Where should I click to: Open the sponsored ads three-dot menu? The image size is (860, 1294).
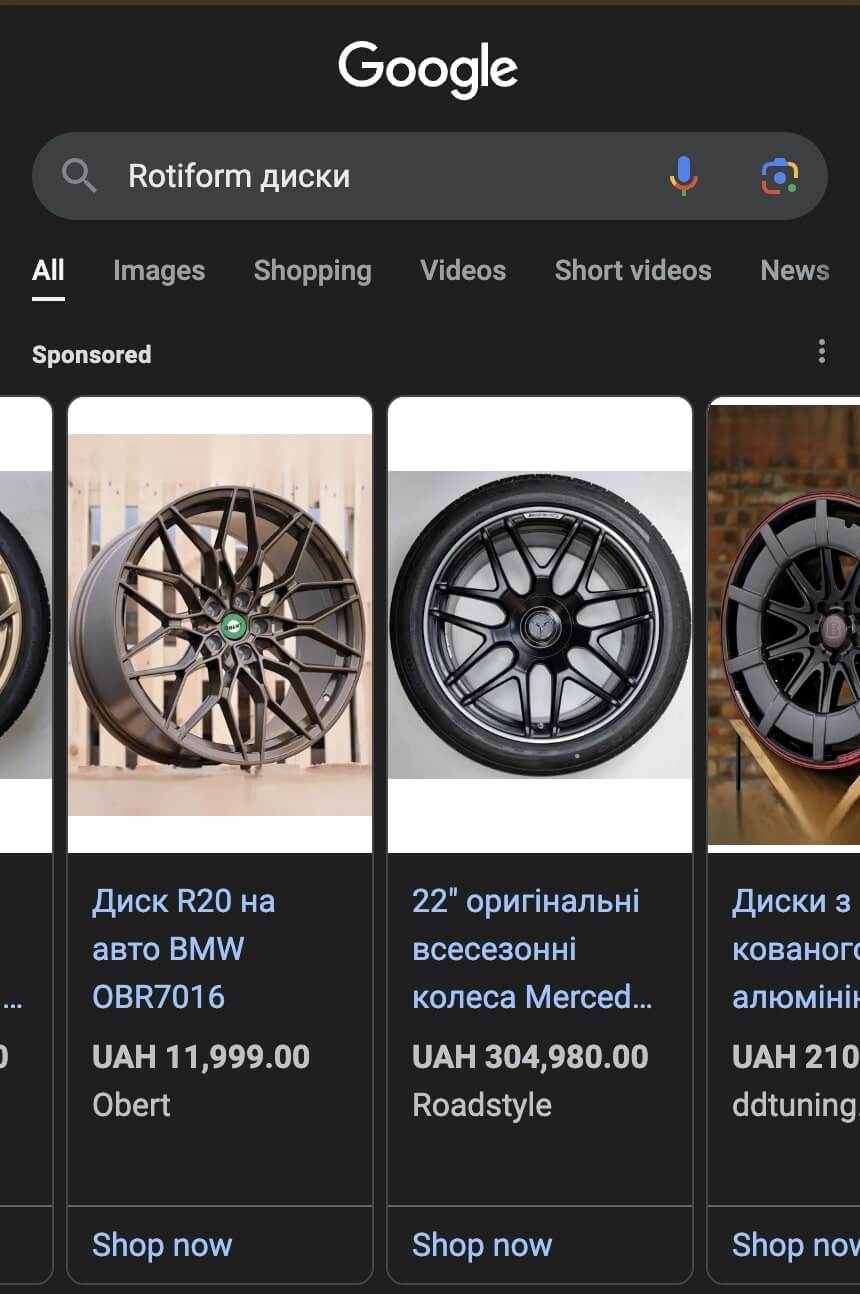[821, 351]
